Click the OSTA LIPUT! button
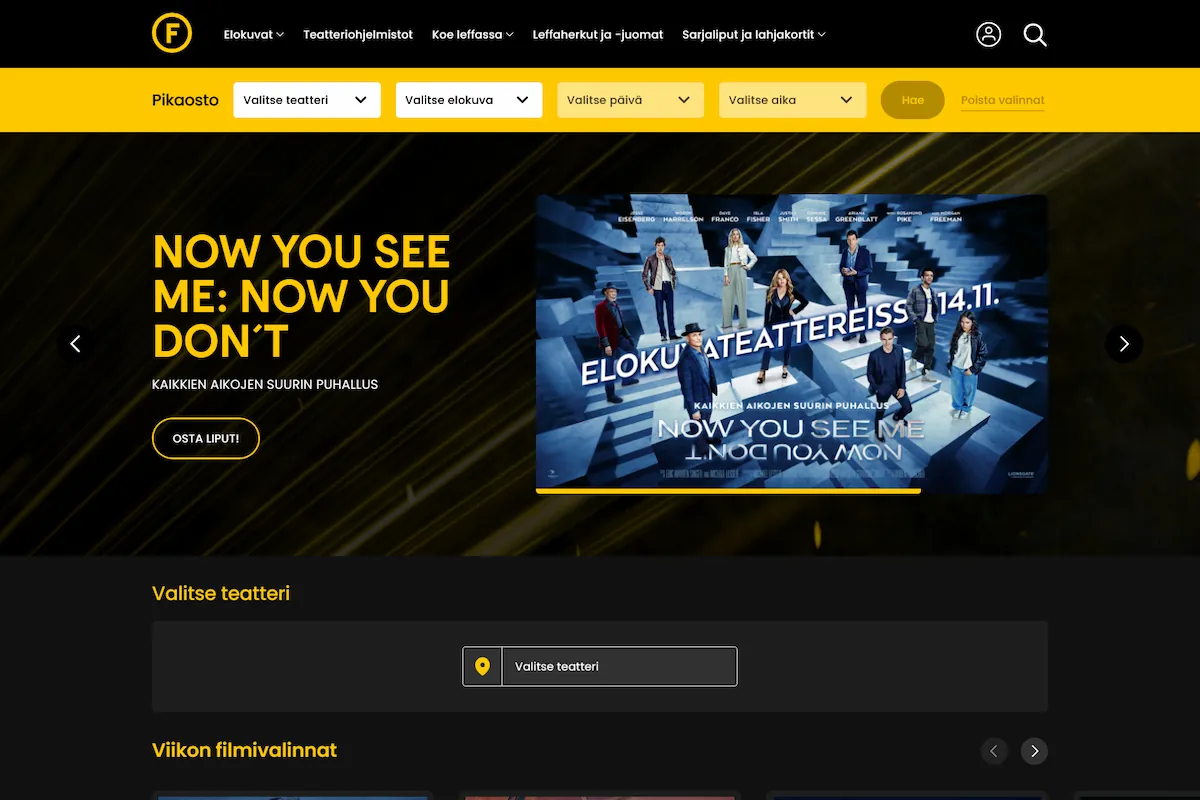 coord(205,438)
